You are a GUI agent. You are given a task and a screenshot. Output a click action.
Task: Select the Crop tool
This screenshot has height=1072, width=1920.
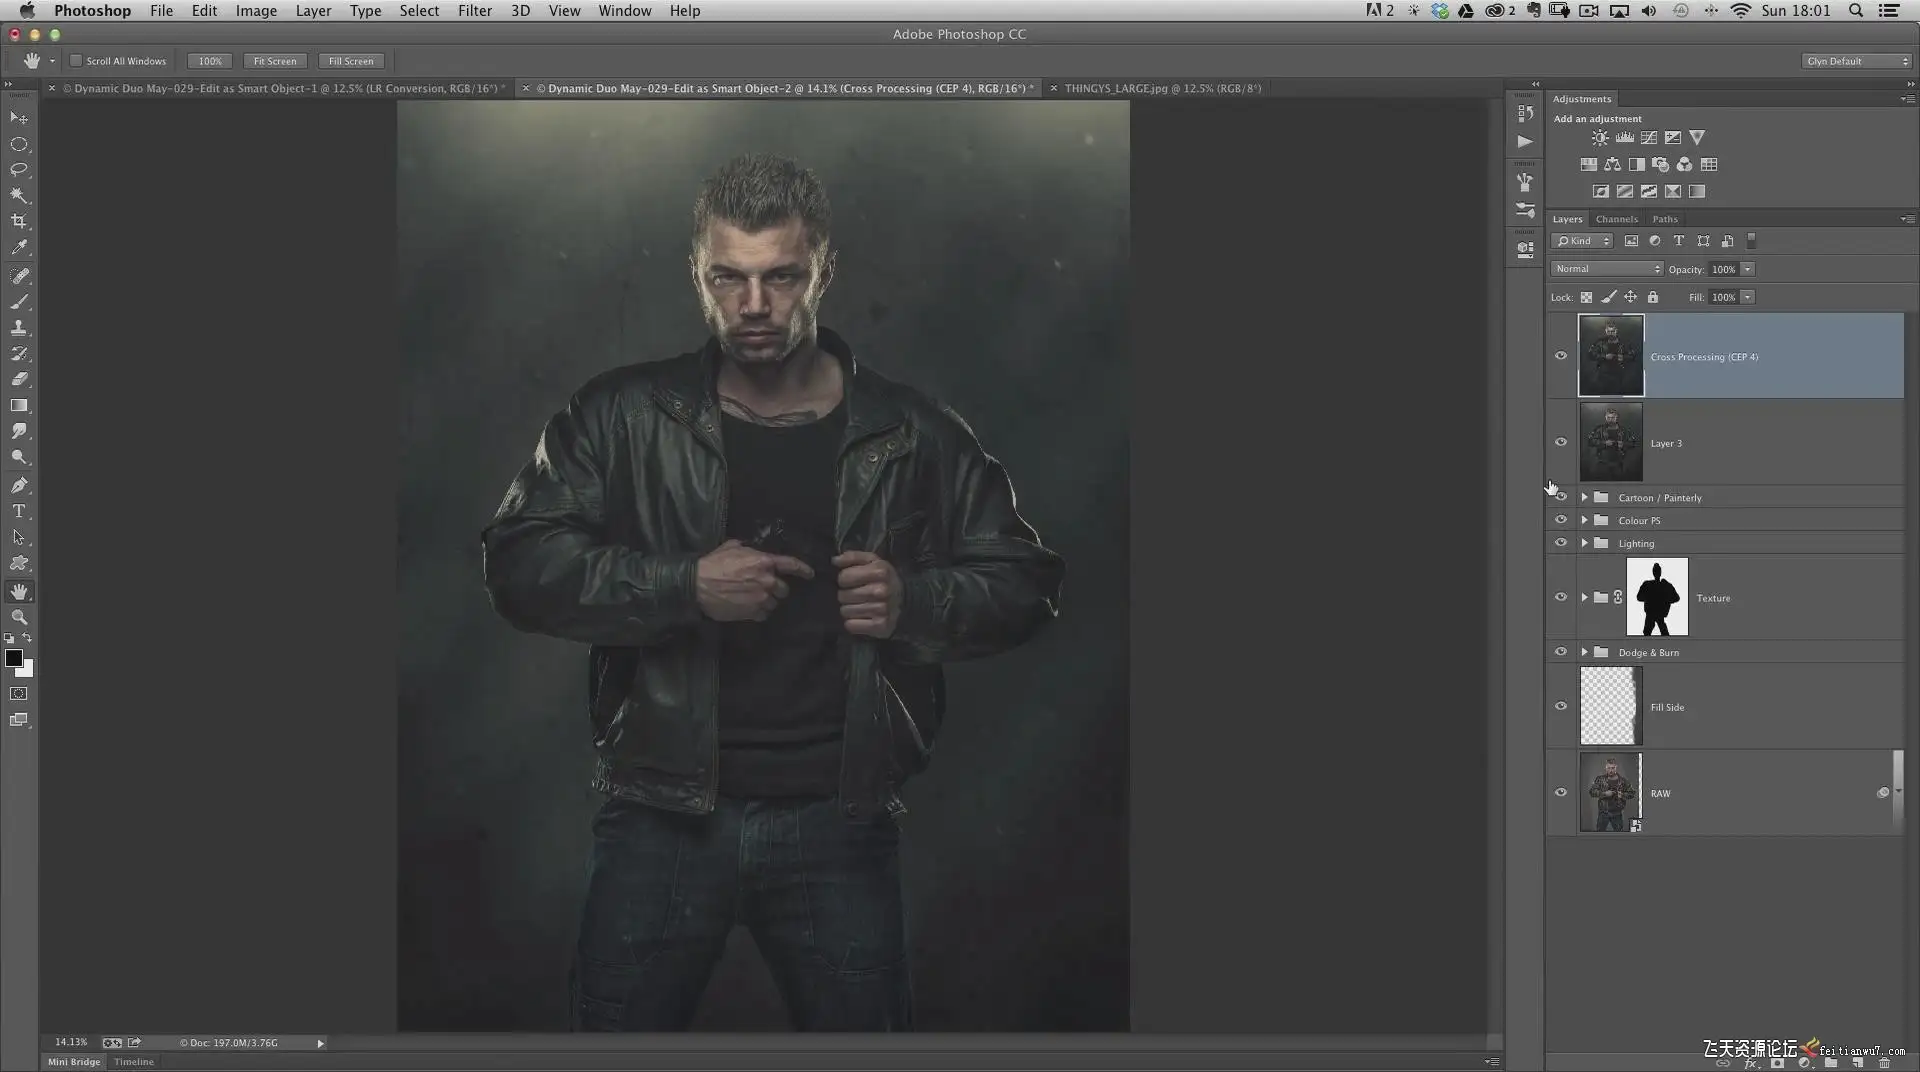(19, 221)
